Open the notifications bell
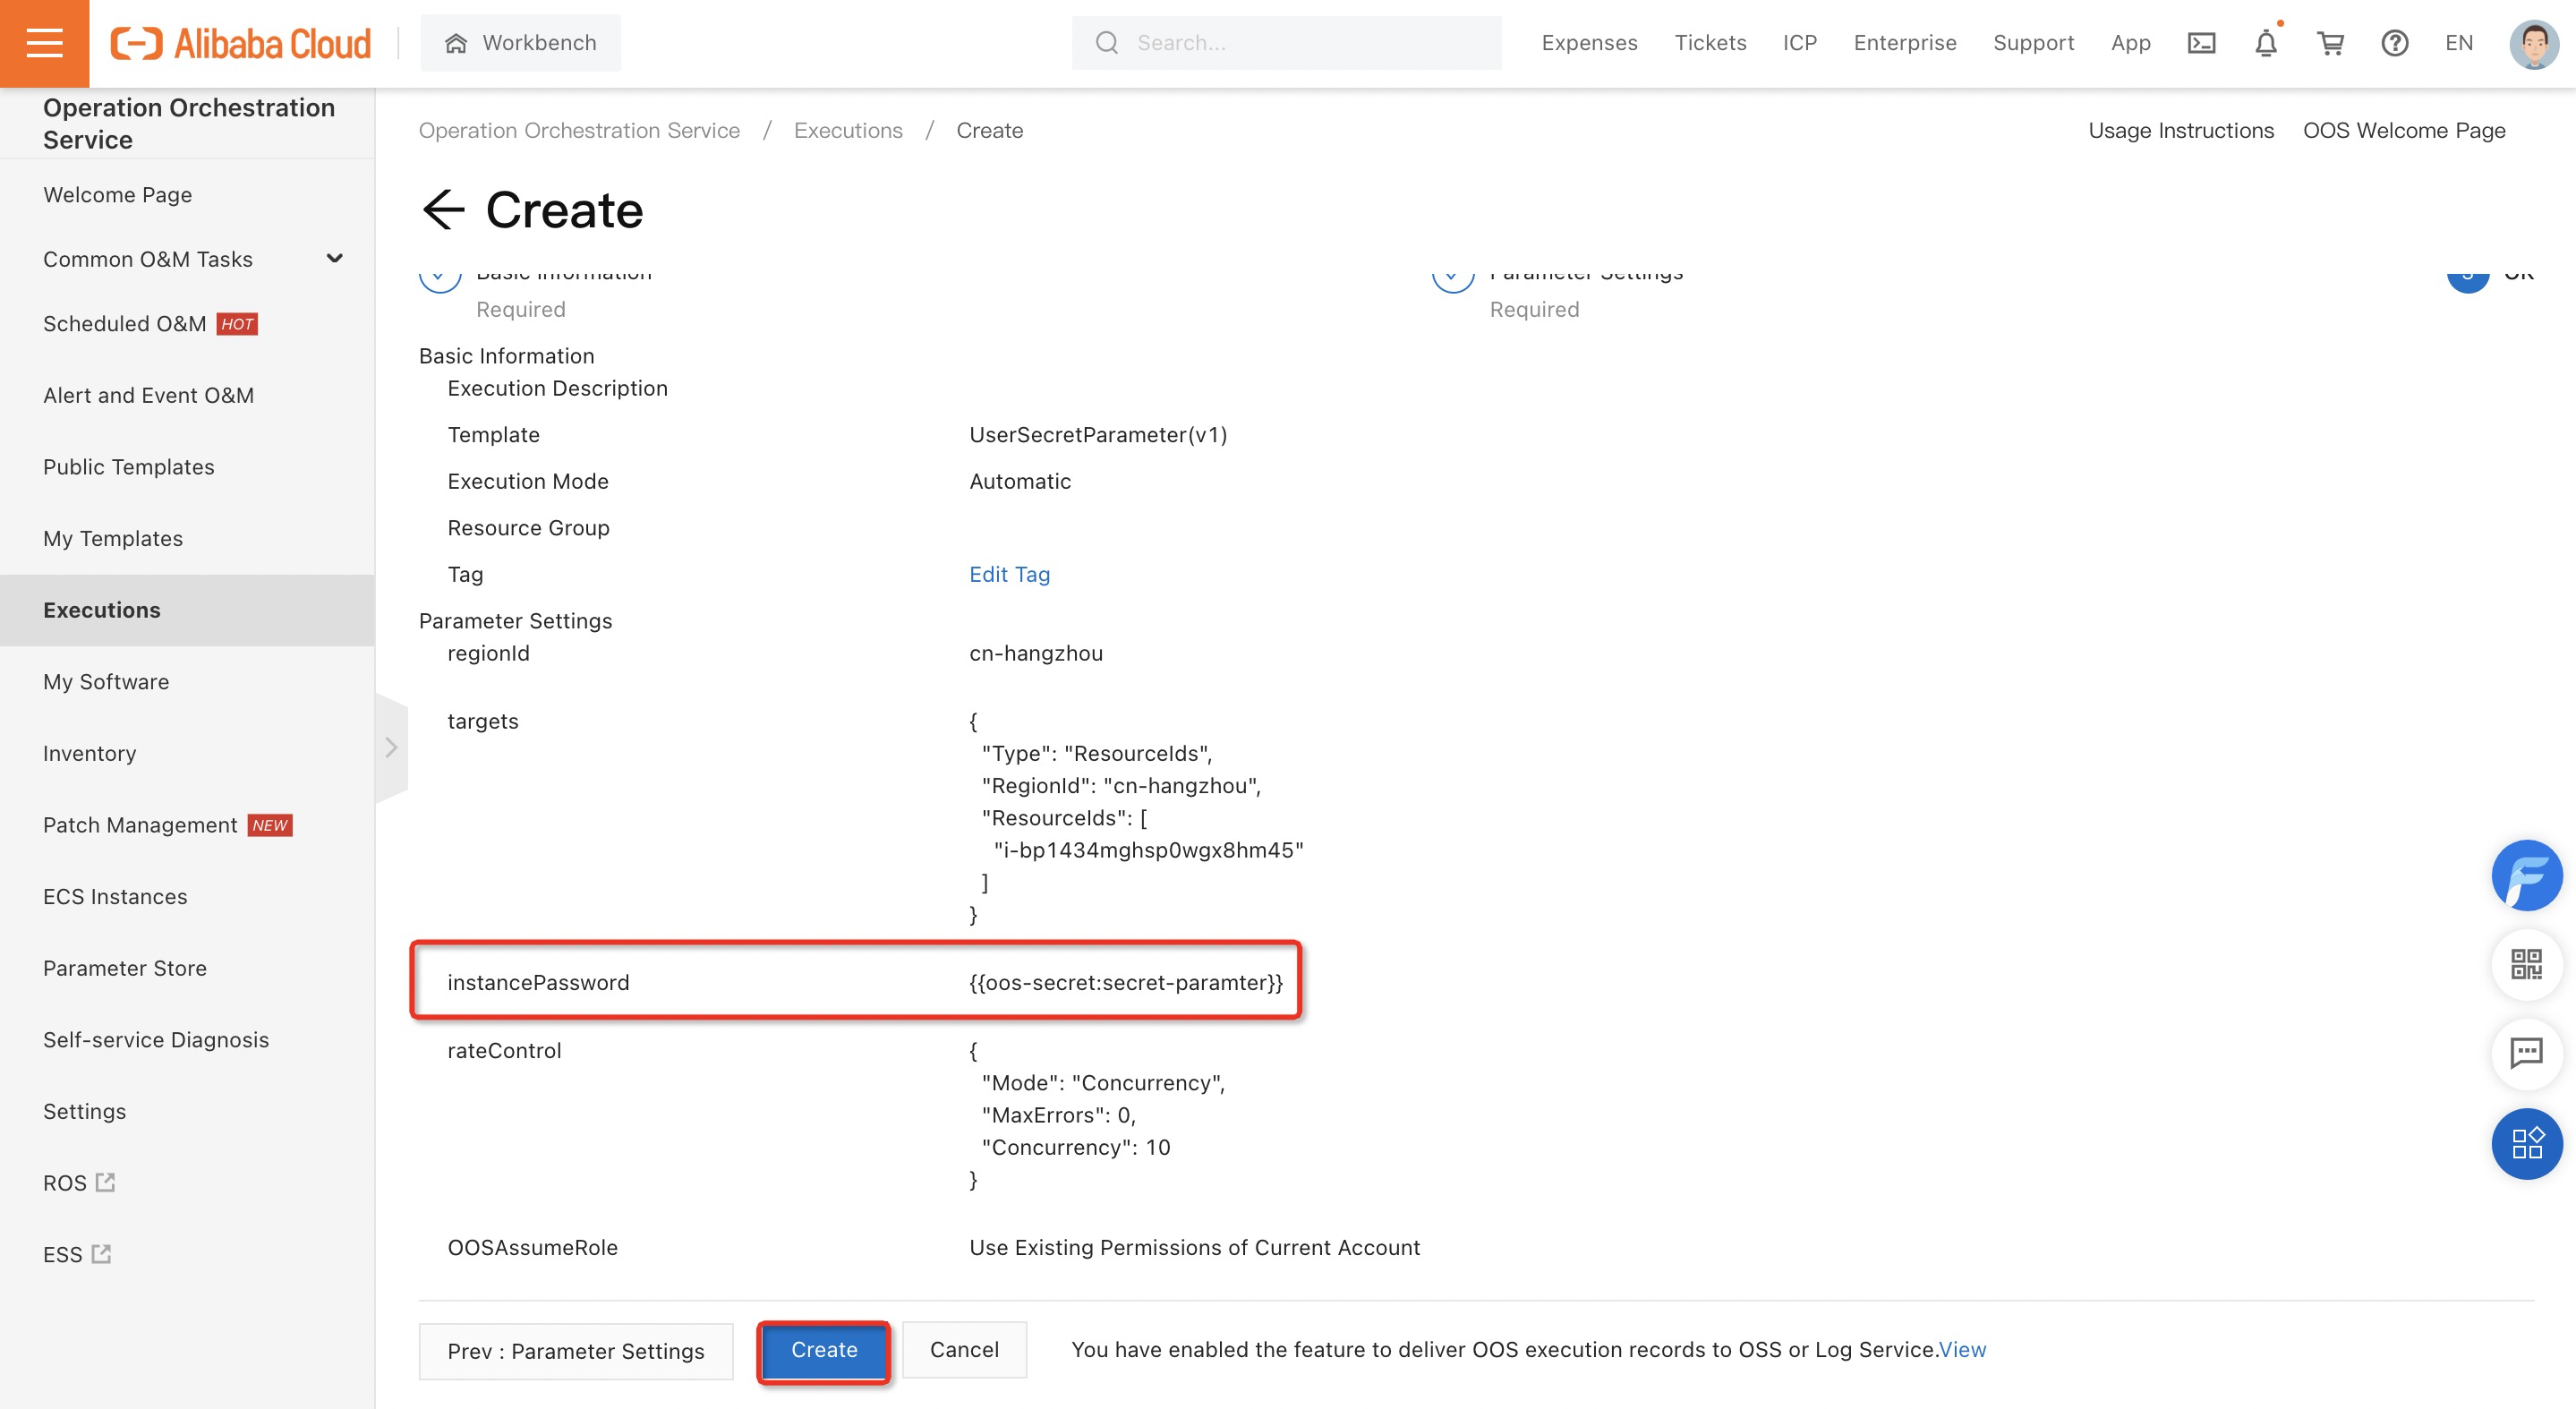Screen dimensions: 2576x1409 2266,43
